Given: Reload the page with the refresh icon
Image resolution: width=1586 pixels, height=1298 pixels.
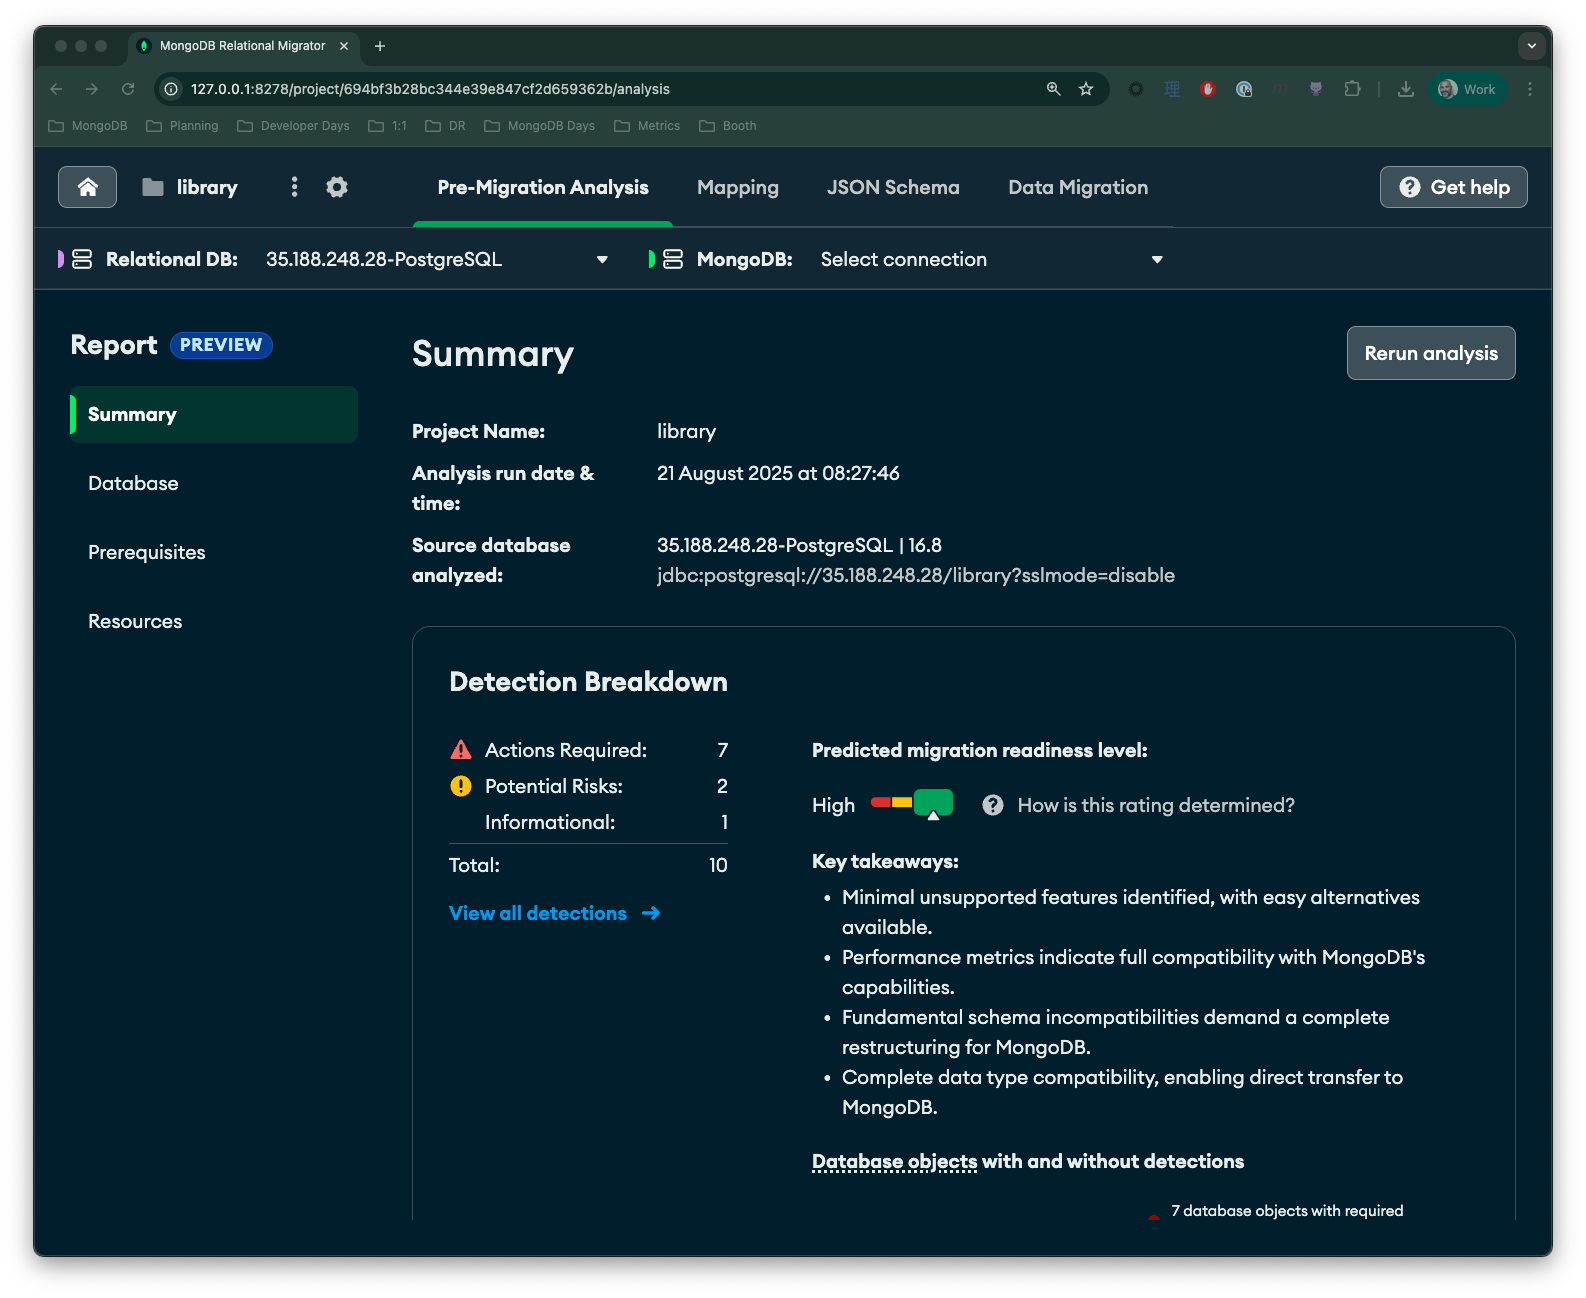Looking at the screenshot, I should click(128, 89).
